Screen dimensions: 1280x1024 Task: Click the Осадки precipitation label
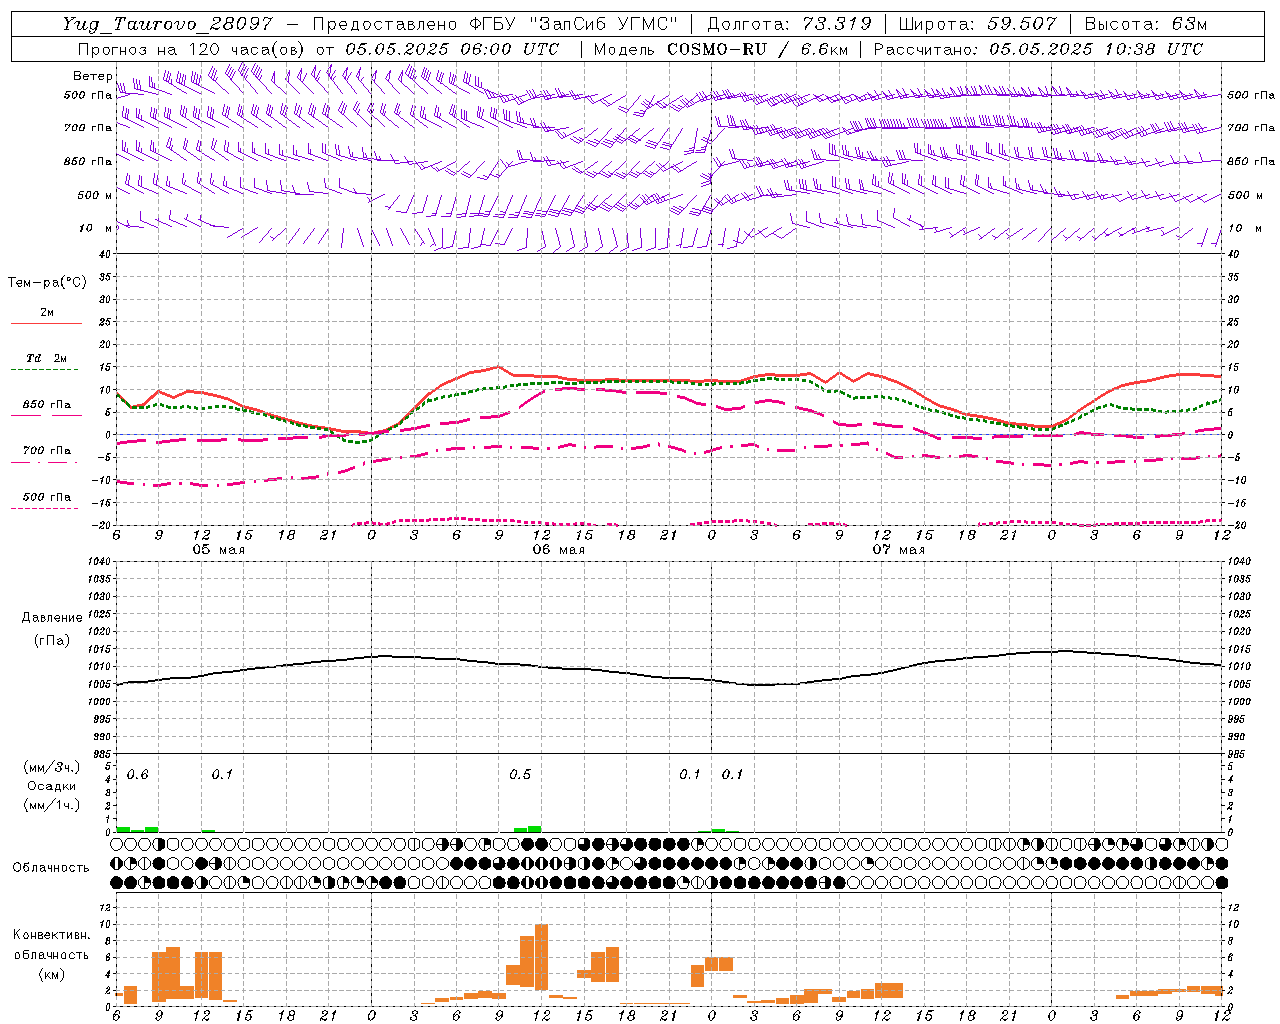[x=51, y=786]
